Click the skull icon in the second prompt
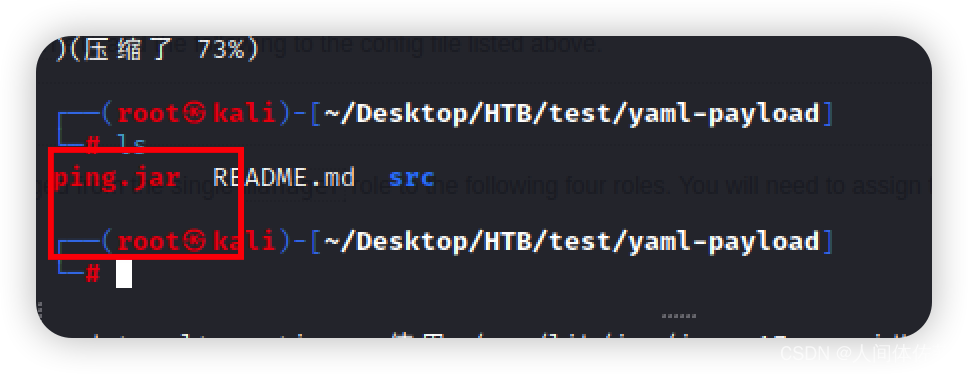Viewport: 968px width, 374px height. tap(195, 241)
